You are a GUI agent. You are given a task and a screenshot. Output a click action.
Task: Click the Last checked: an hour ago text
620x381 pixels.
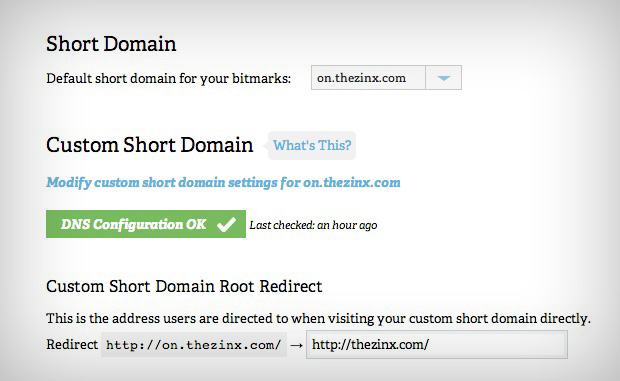(313, 225)
